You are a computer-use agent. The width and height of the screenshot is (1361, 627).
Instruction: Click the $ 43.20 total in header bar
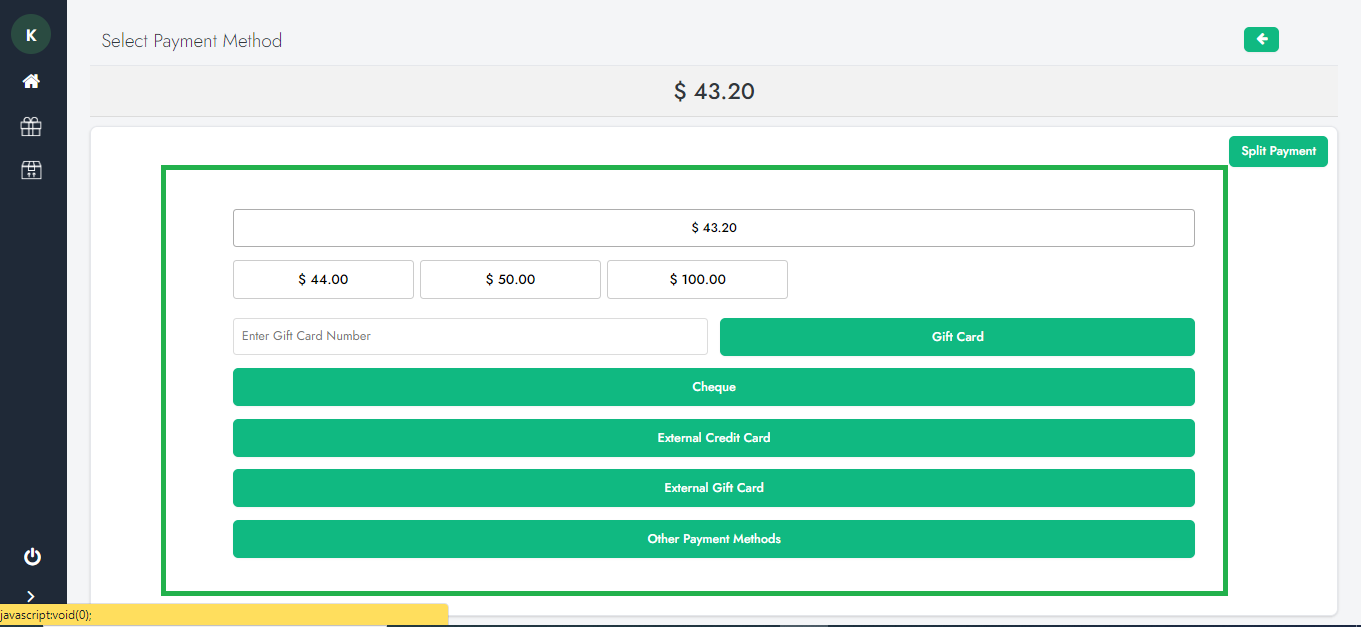[x=713, y=92]
